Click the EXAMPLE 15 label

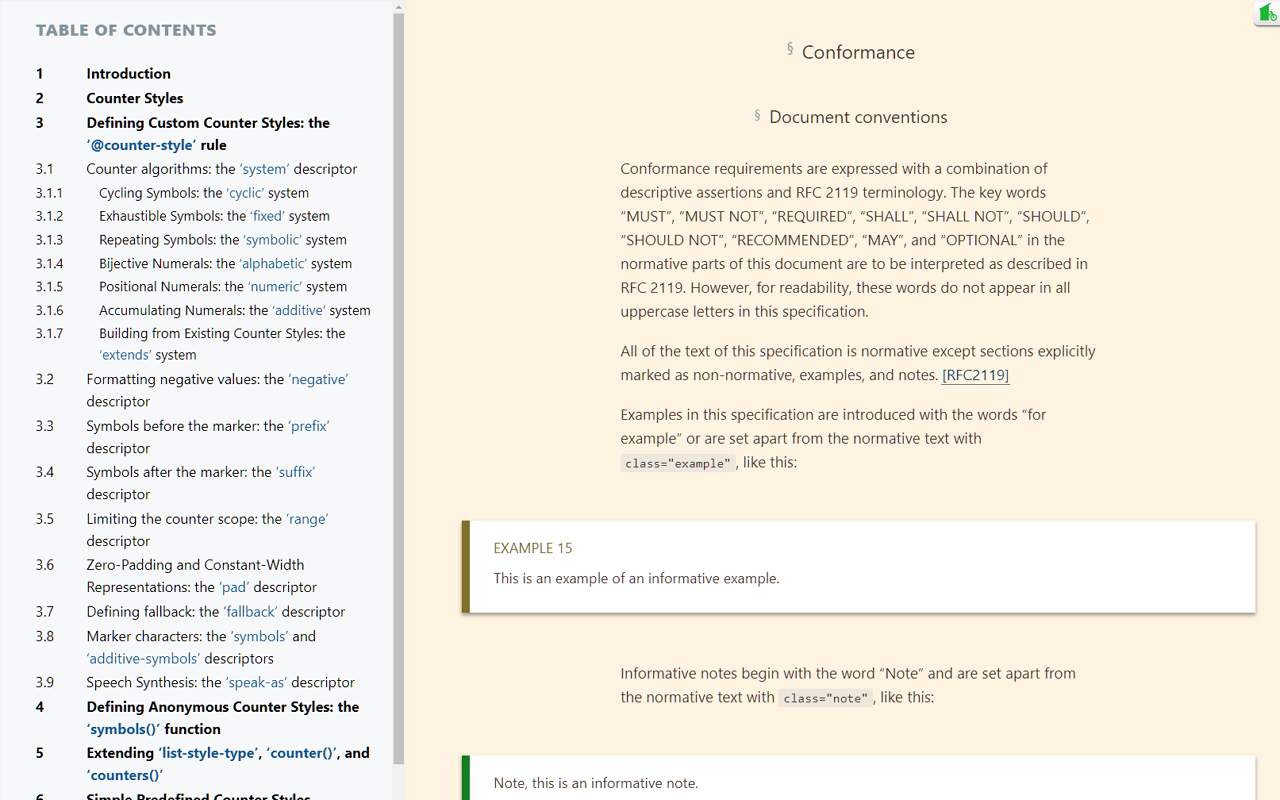(x=533, y=548)
